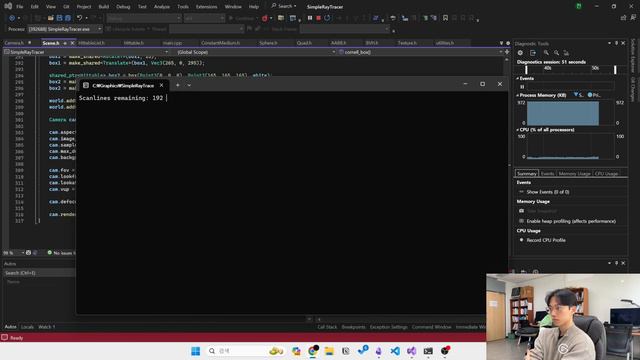Viewport: 640px width, 360px height.
Task: Click the Open File folder icon
Action: [x=51, y=18]
